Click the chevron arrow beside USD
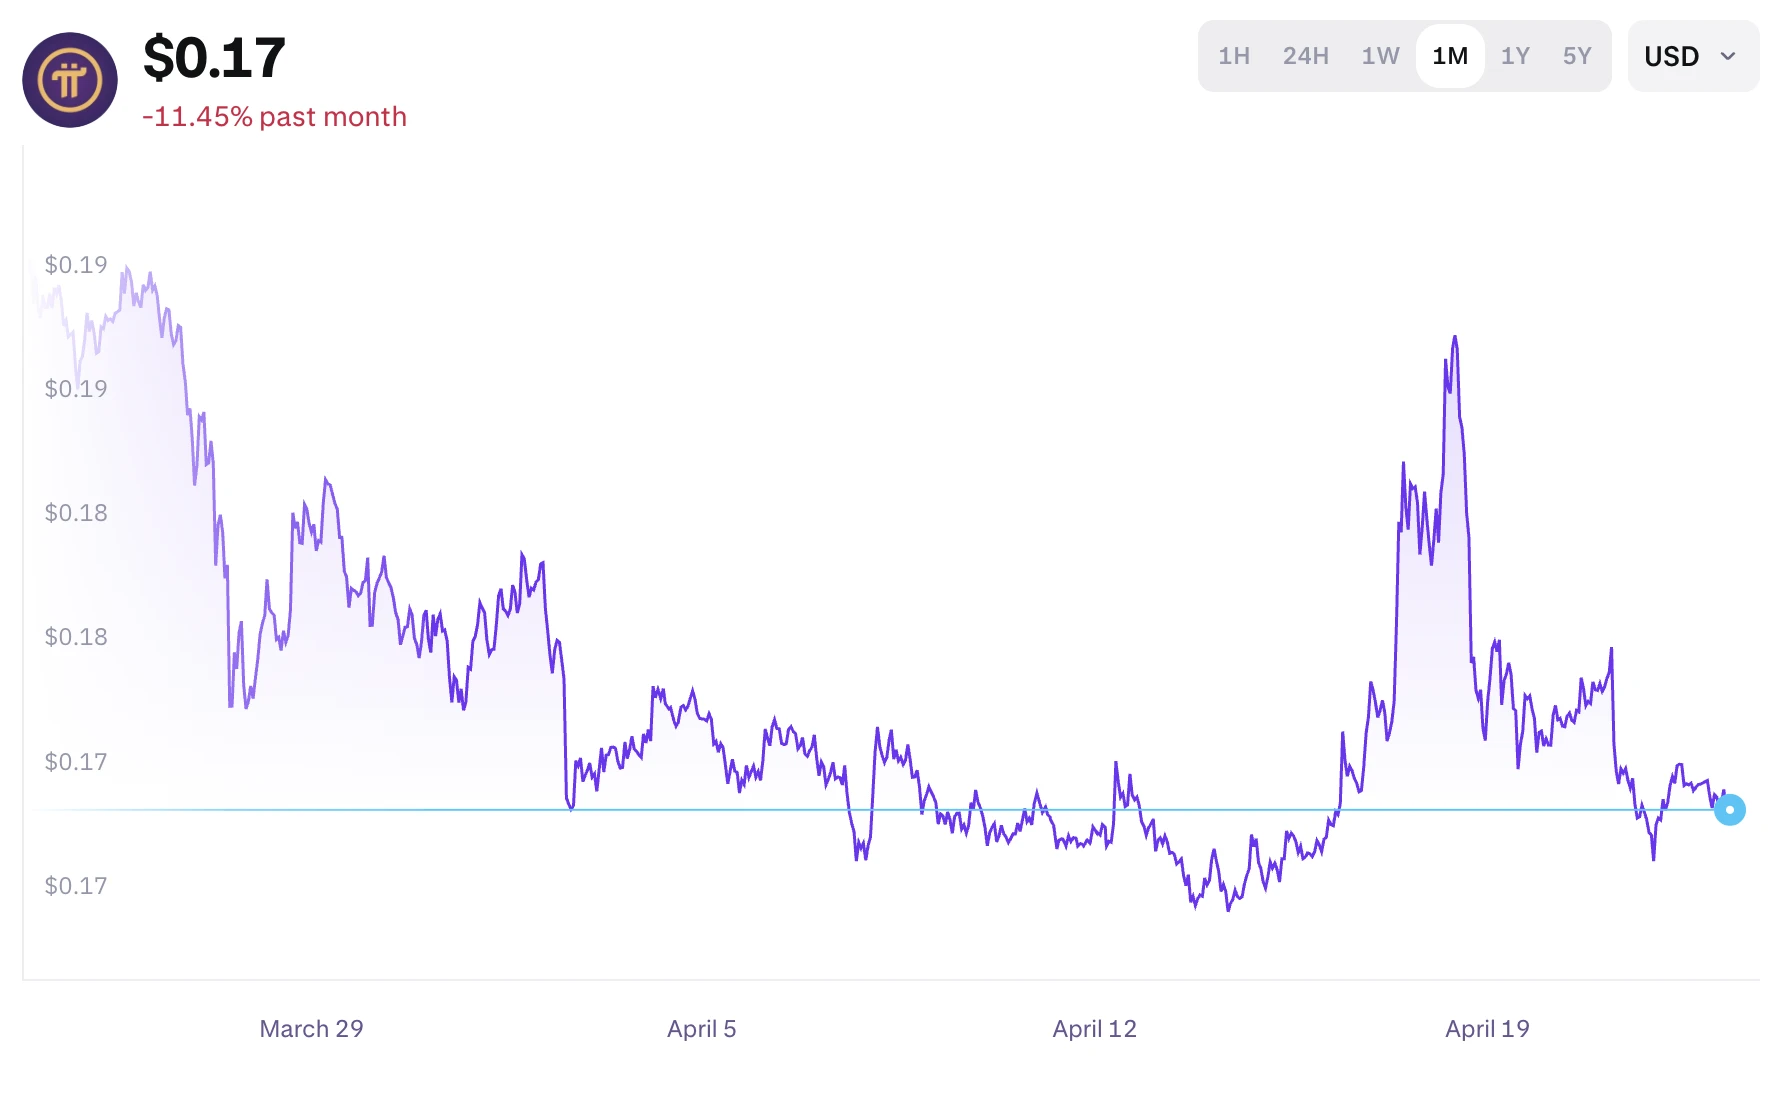Viewport: 1792px width, 1094px height. point(1728,56)
